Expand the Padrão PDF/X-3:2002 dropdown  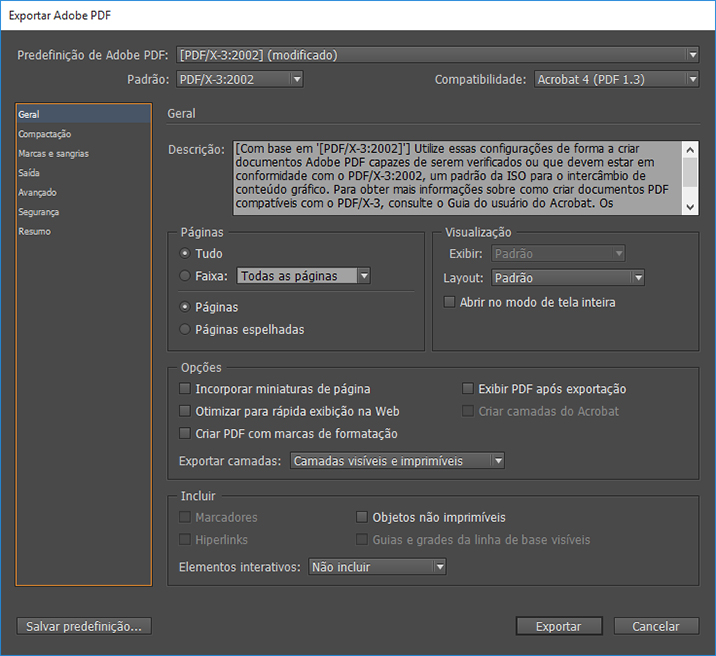click(239, 79)
